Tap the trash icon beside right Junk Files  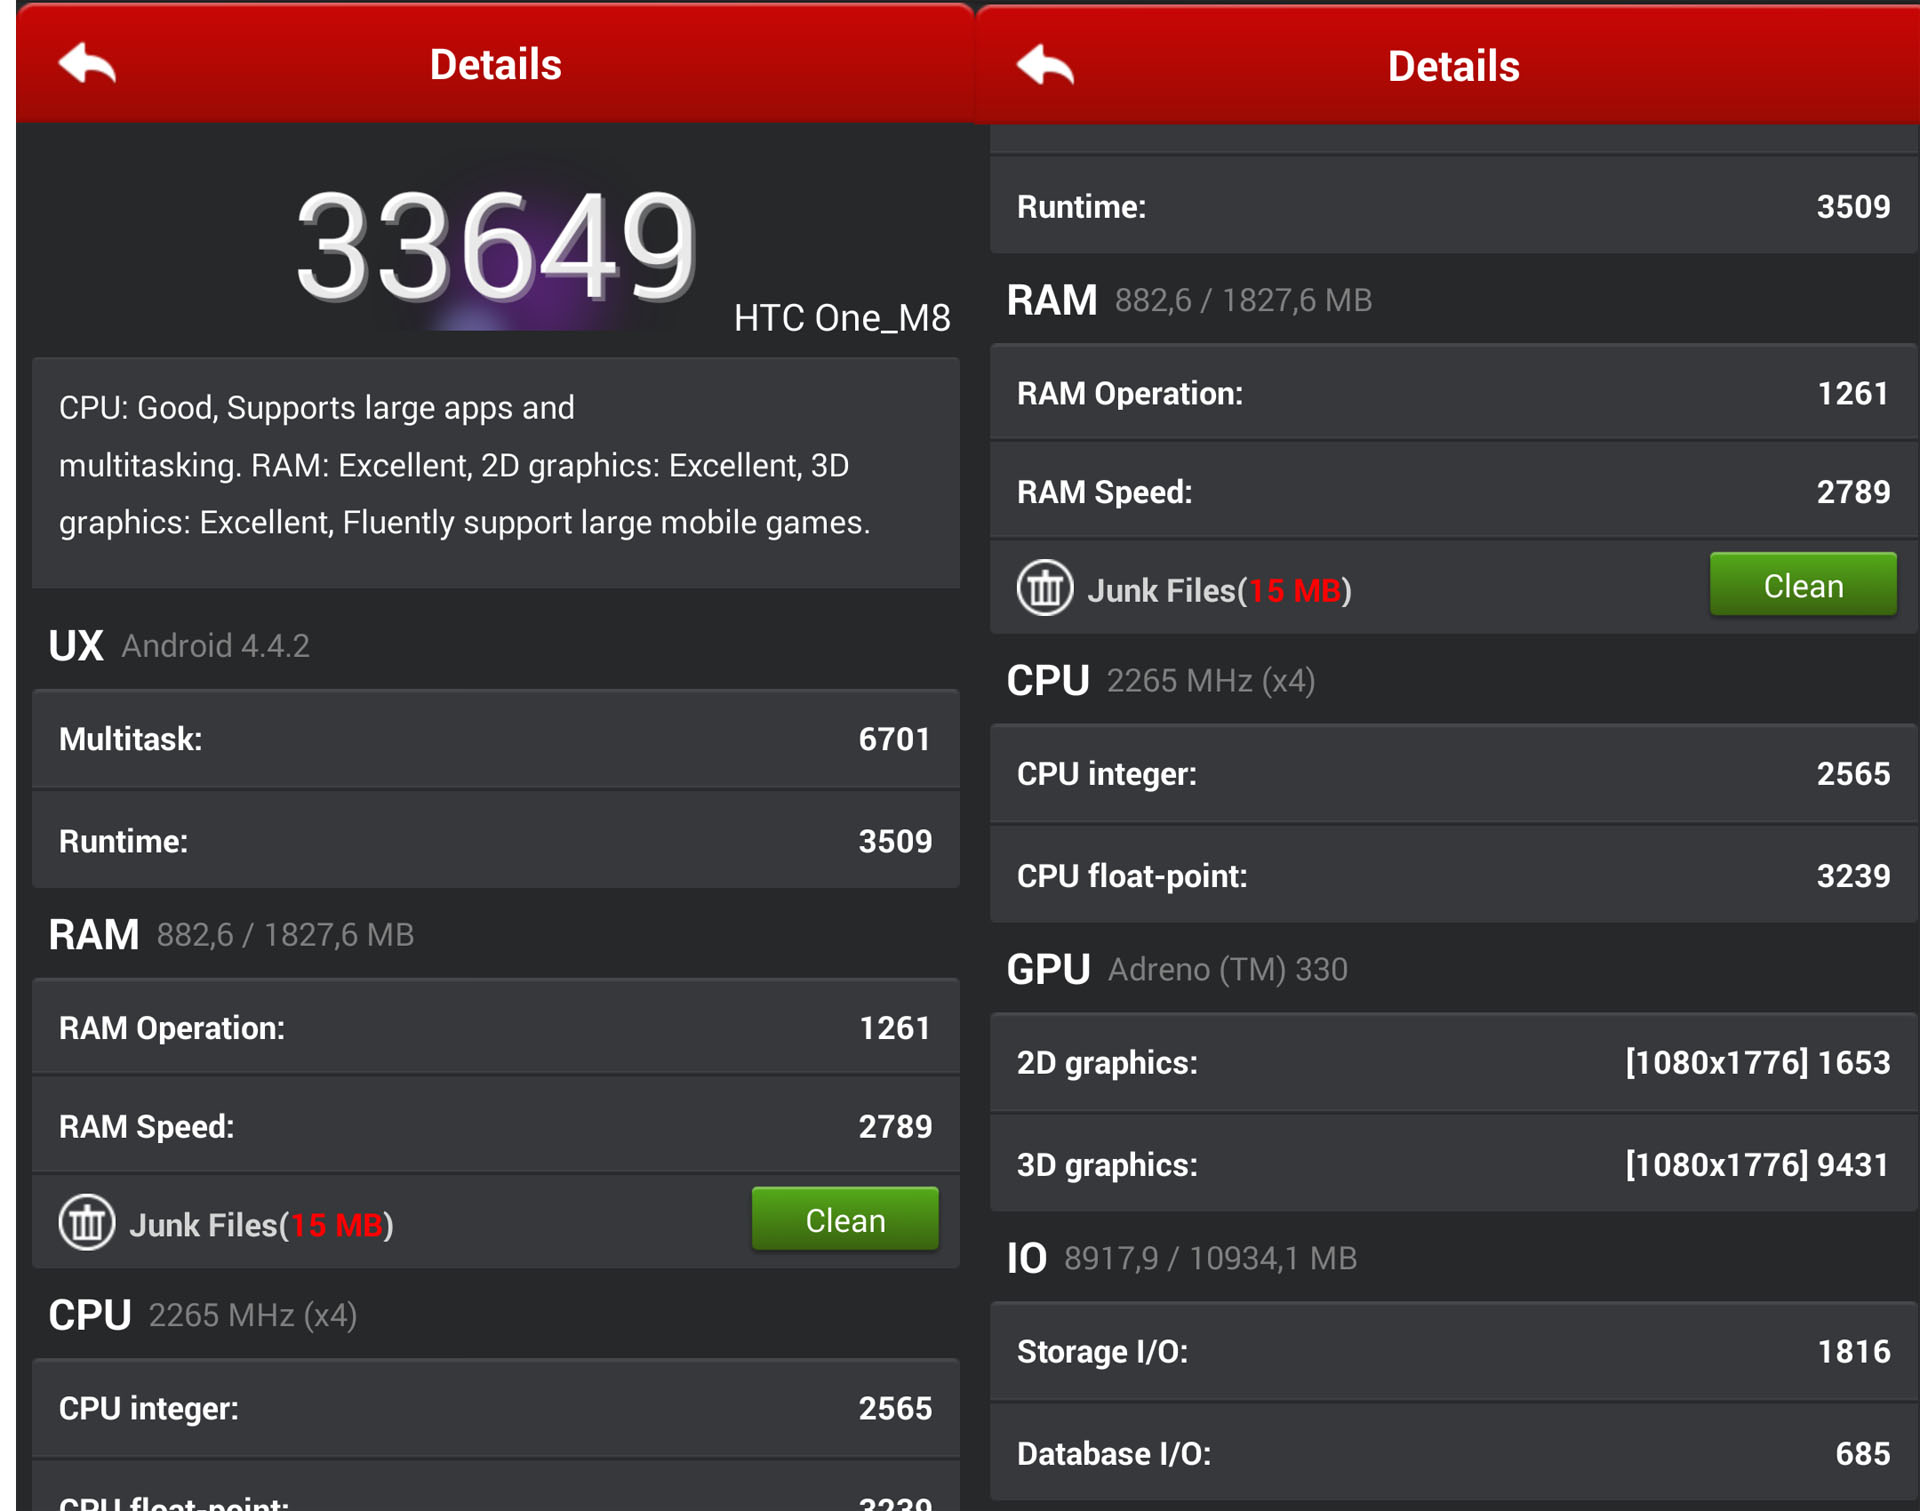coord(1045,587)
